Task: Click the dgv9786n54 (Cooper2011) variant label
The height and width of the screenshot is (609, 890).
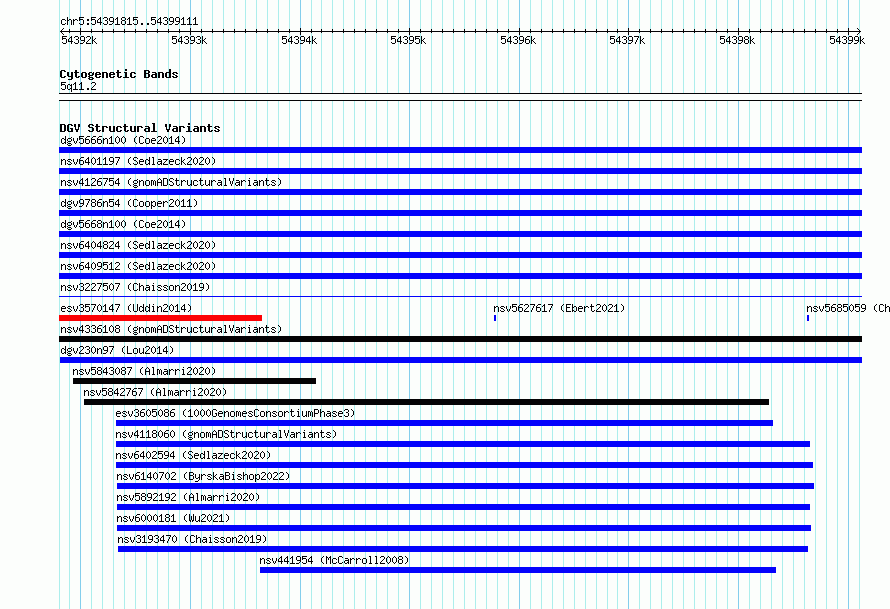Action: (129, 203)
